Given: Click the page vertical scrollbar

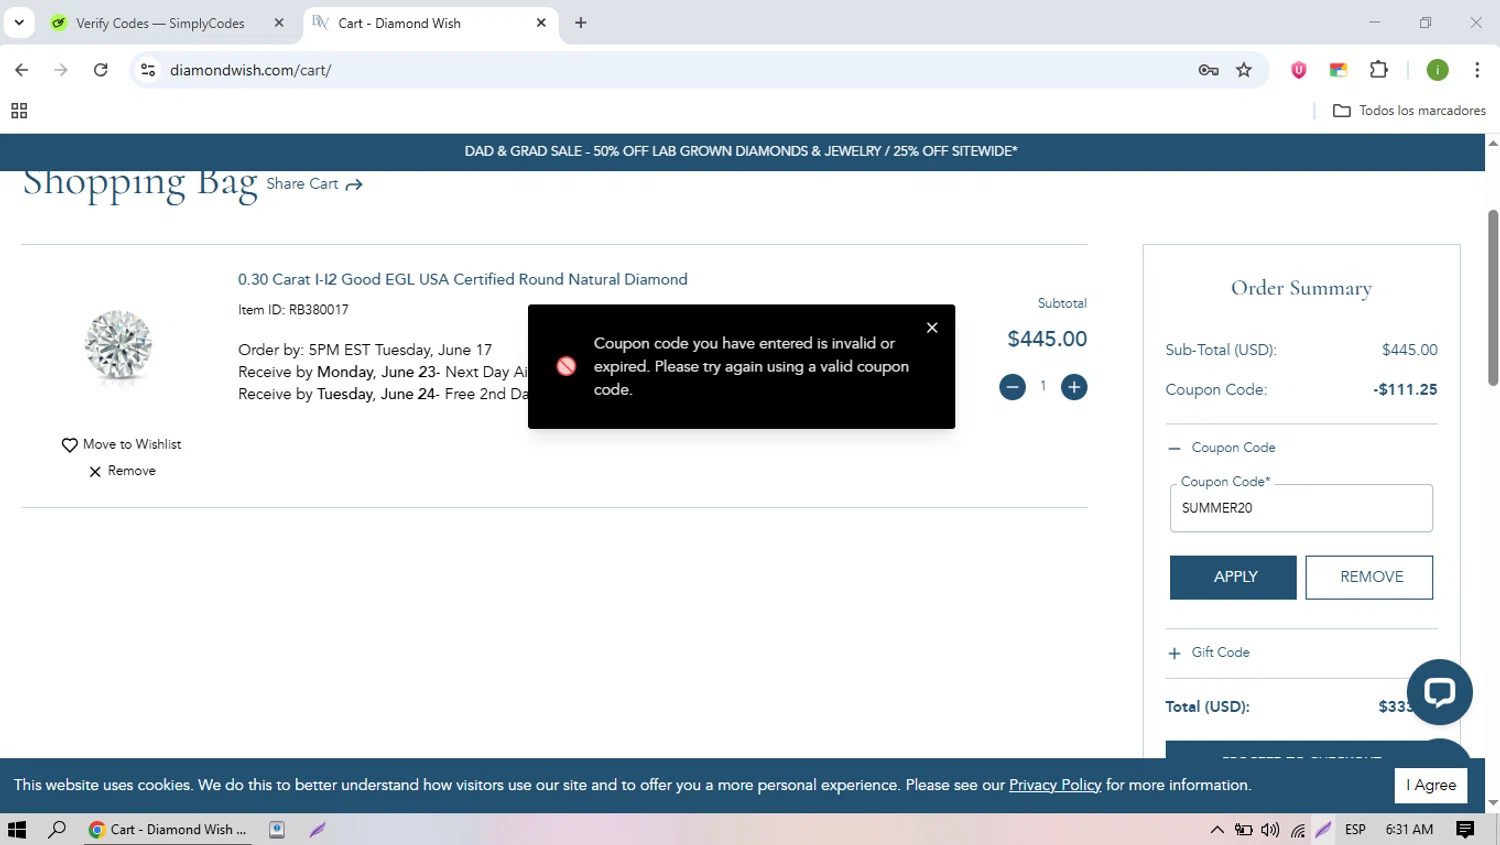Looking at the screenshot, I should [x=1492, y=297].
